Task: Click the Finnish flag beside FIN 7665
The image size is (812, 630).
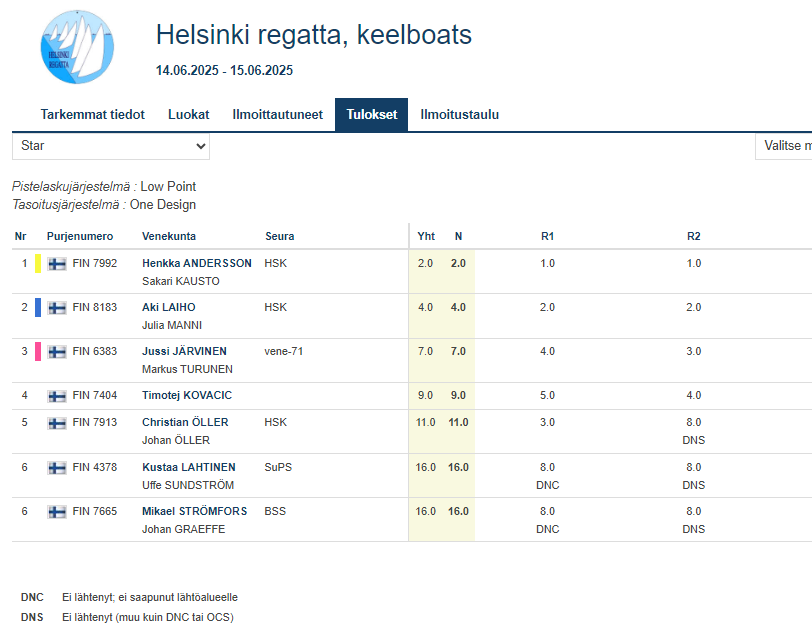Action: coord(57,511)
